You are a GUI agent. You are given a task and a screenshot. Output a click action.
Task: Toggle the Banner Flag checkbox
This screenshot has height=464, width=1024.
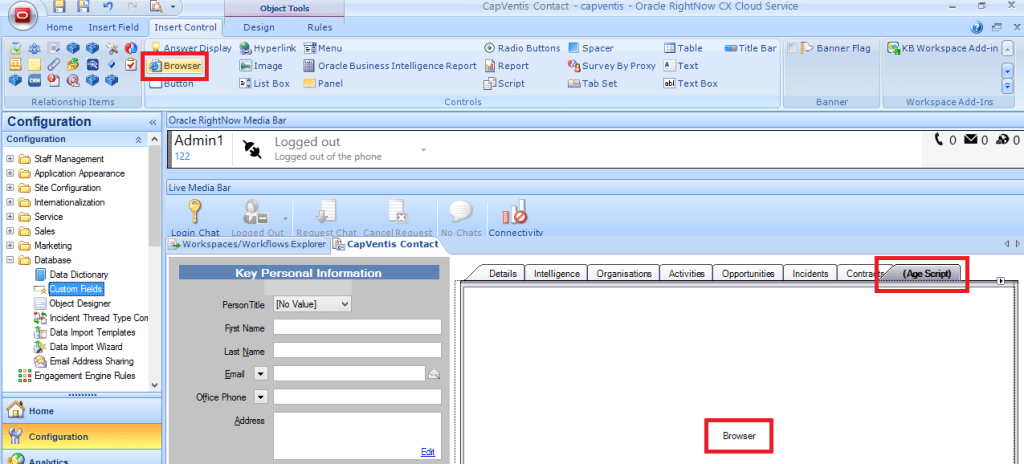pos(793,48)
